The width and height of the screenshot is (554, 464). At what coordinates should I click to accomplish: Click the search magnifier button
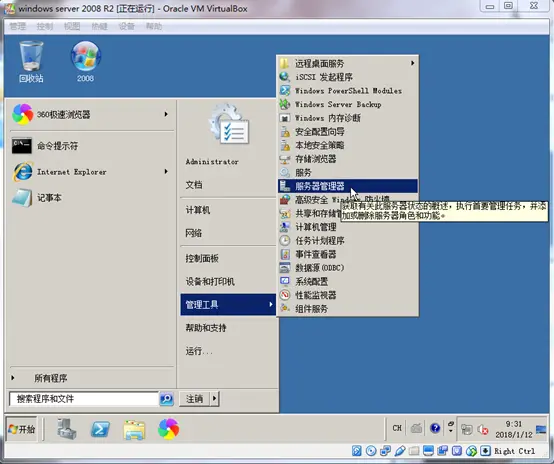166,399
